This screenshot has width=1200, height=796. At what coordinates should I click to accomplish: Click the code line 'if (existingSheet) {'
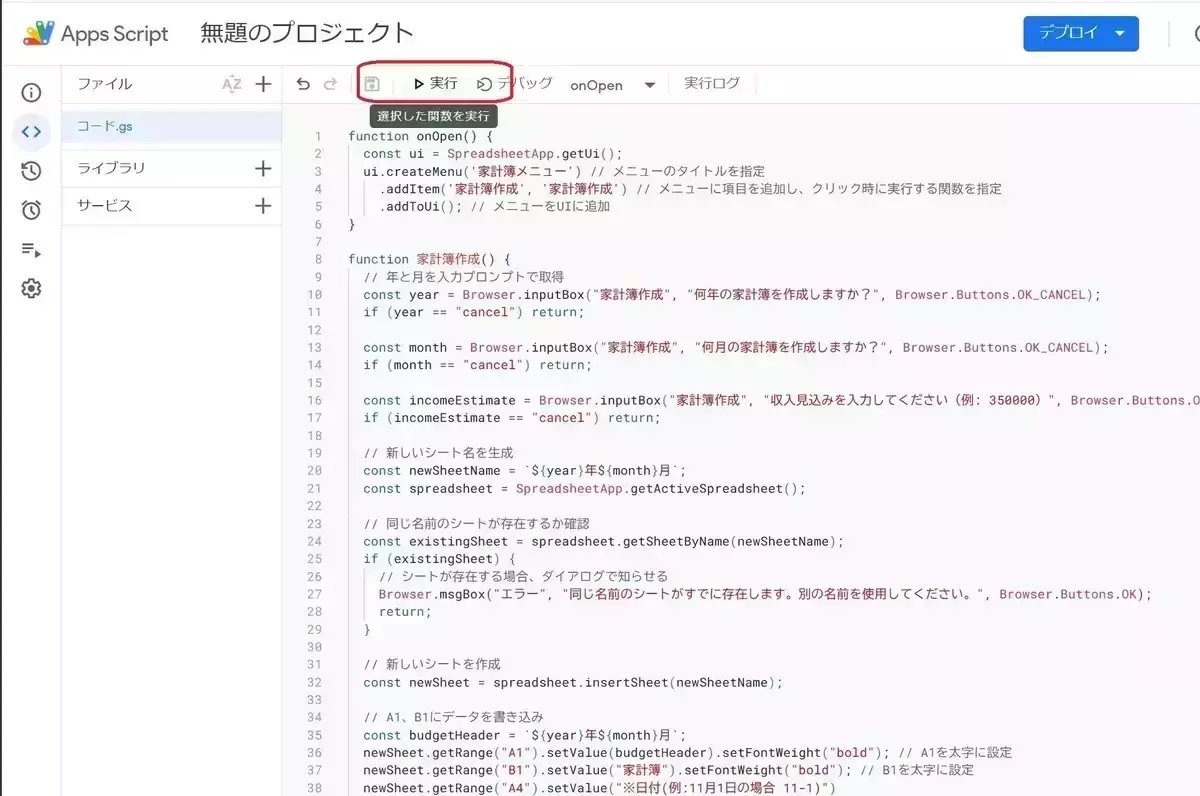(439, 559)
